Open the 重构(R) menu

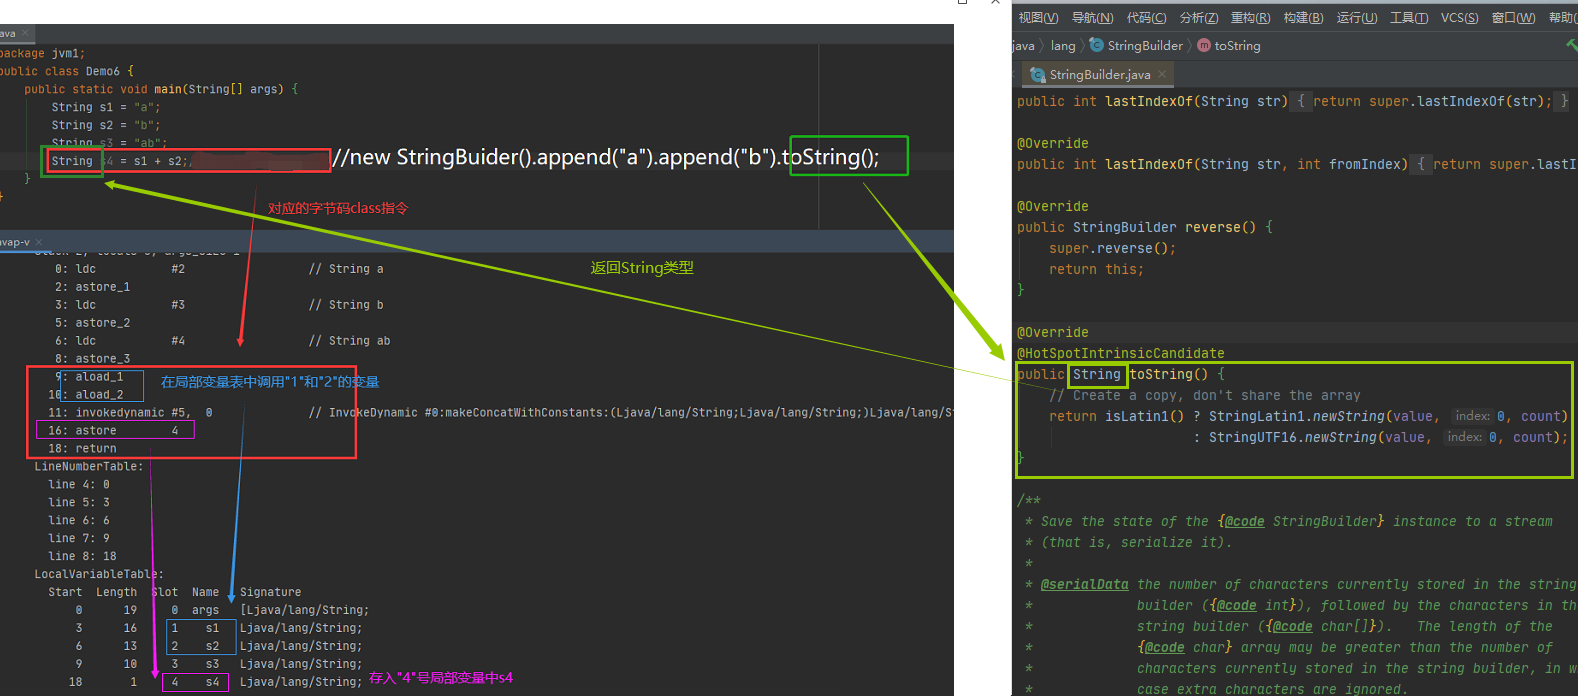coord(1250,18)
